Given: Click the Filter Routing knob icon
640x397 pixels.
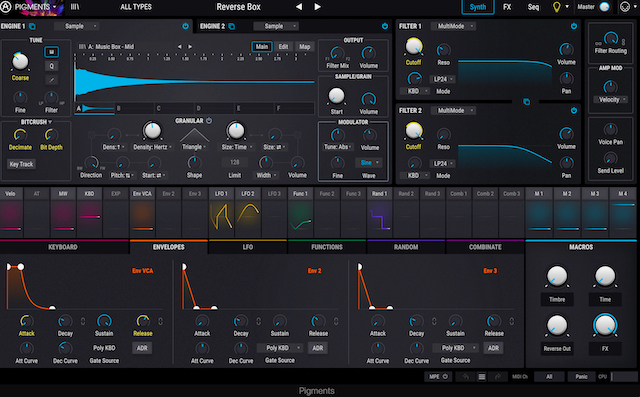Looking at the screenshot, I should pyautogui.click(x=611, y=38).
